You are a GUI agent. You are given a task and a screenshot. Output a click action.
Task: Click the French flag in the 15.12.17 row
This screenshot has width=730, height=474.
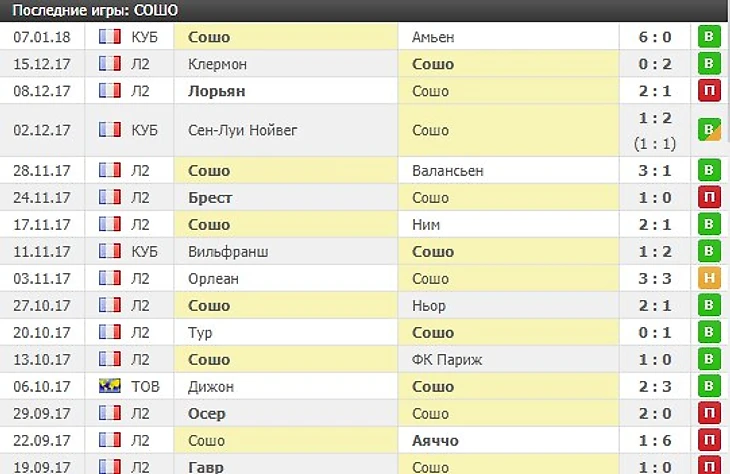(x=110, y=64)
